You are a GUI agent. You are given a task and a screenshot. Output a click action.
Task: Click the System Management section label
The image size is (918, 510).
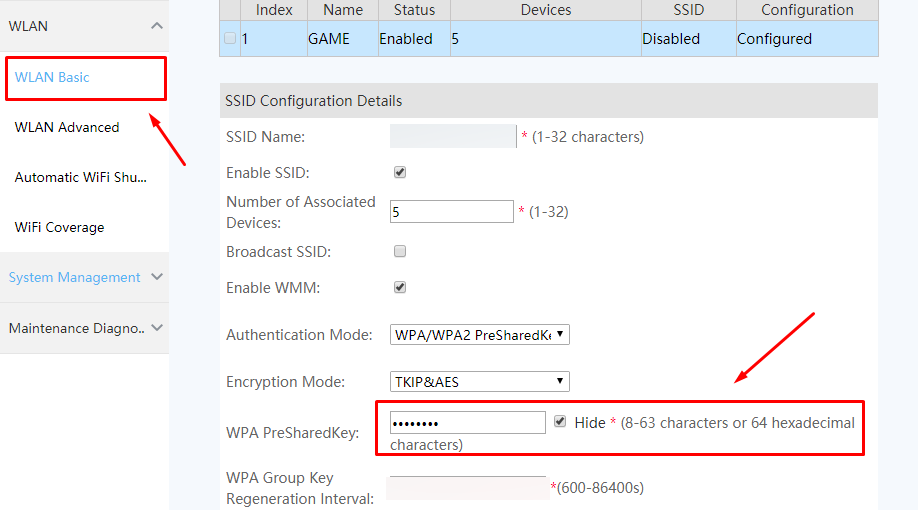pyautogui.click(x=74, y=278)
